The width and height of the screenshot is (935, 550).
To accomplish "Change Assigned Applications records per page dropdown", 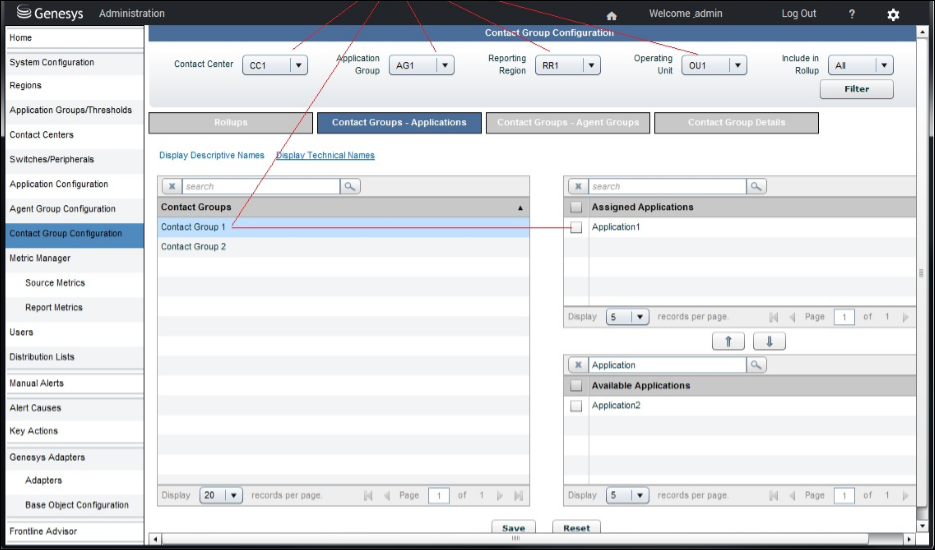I will (627, 317).
